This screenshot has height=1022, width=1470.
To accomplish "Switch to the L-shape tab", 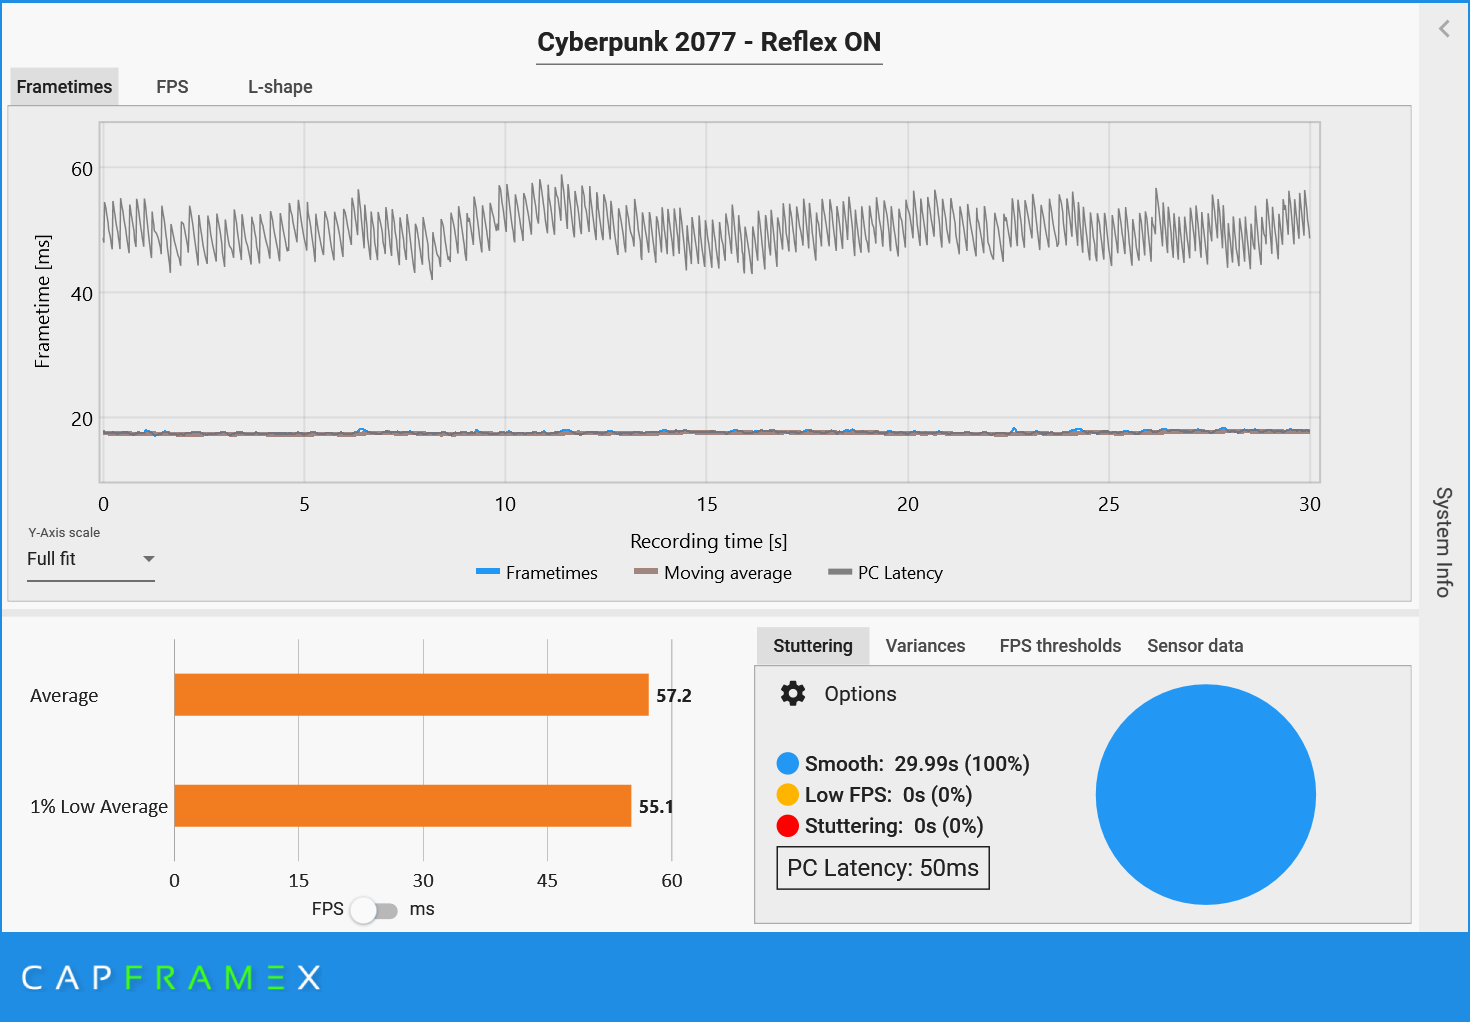I will pyautogui.click(x=280, y=87).
